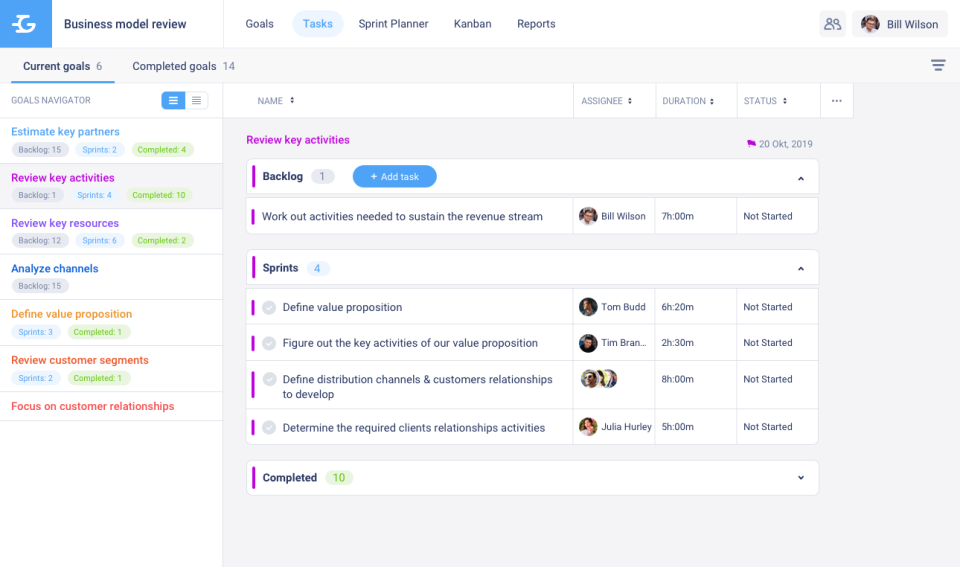Viewport: 960px width, 567px height.
Task: Open the three-dots column options menu
Action: 836,100
